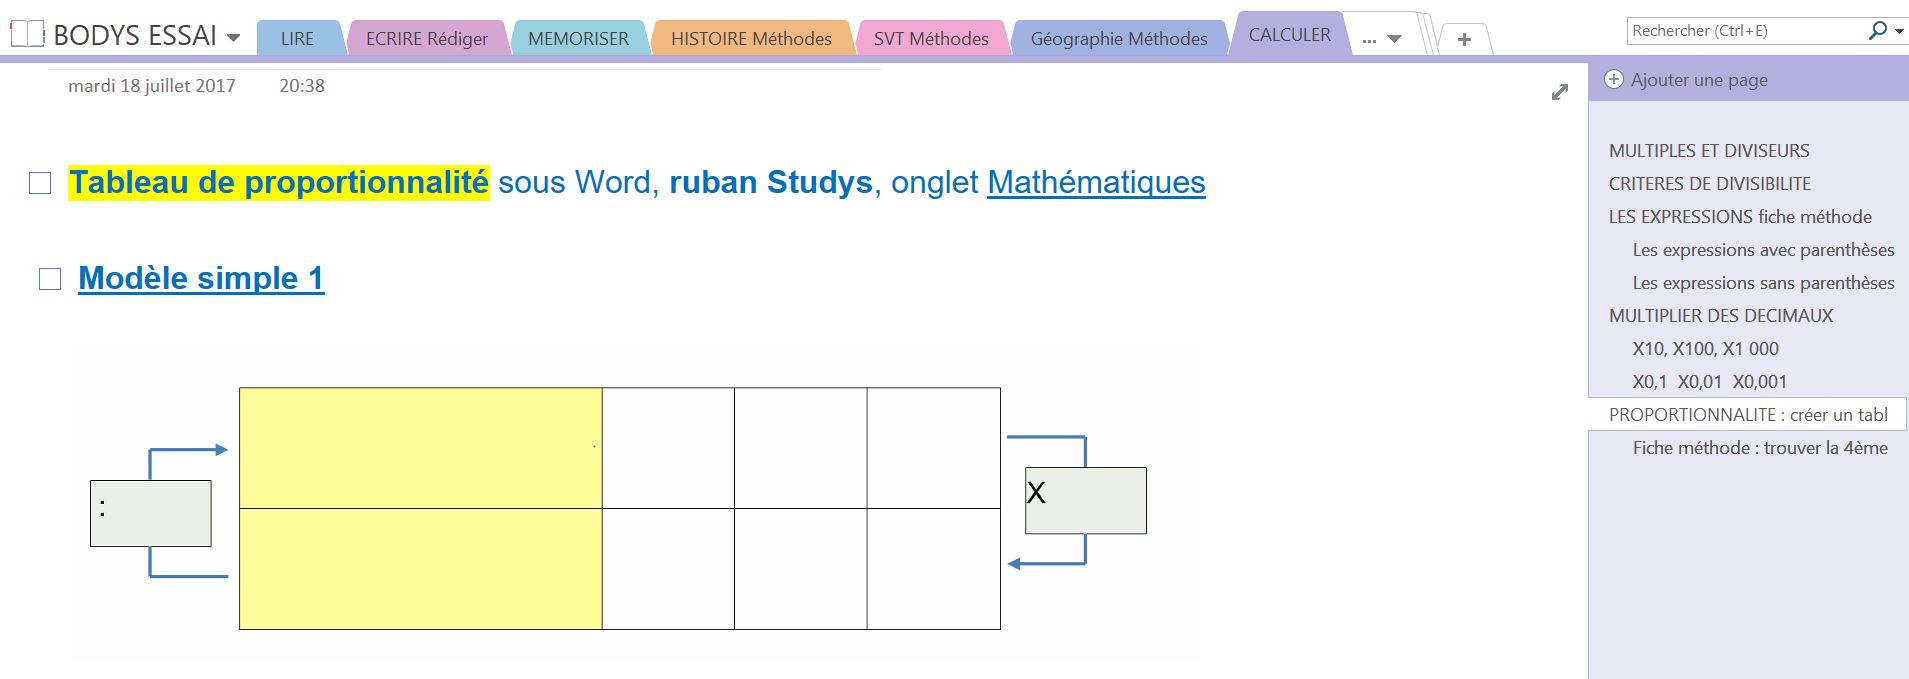Expand page to full view with arrow icon

[1559, 93]
